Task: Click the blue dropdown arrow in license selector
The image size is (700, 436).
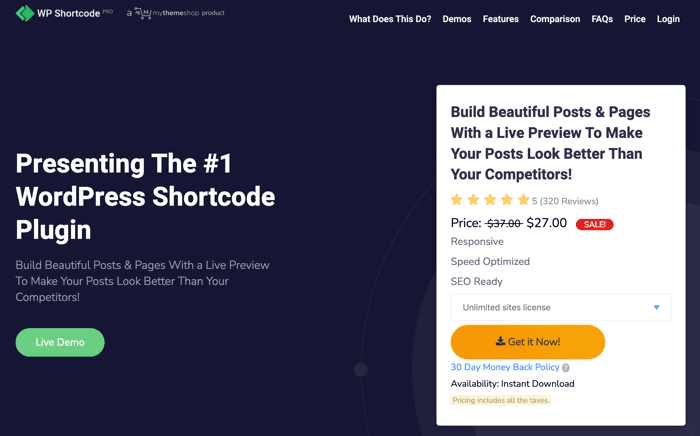Action: pyautogui.click(x=657, y=307)
